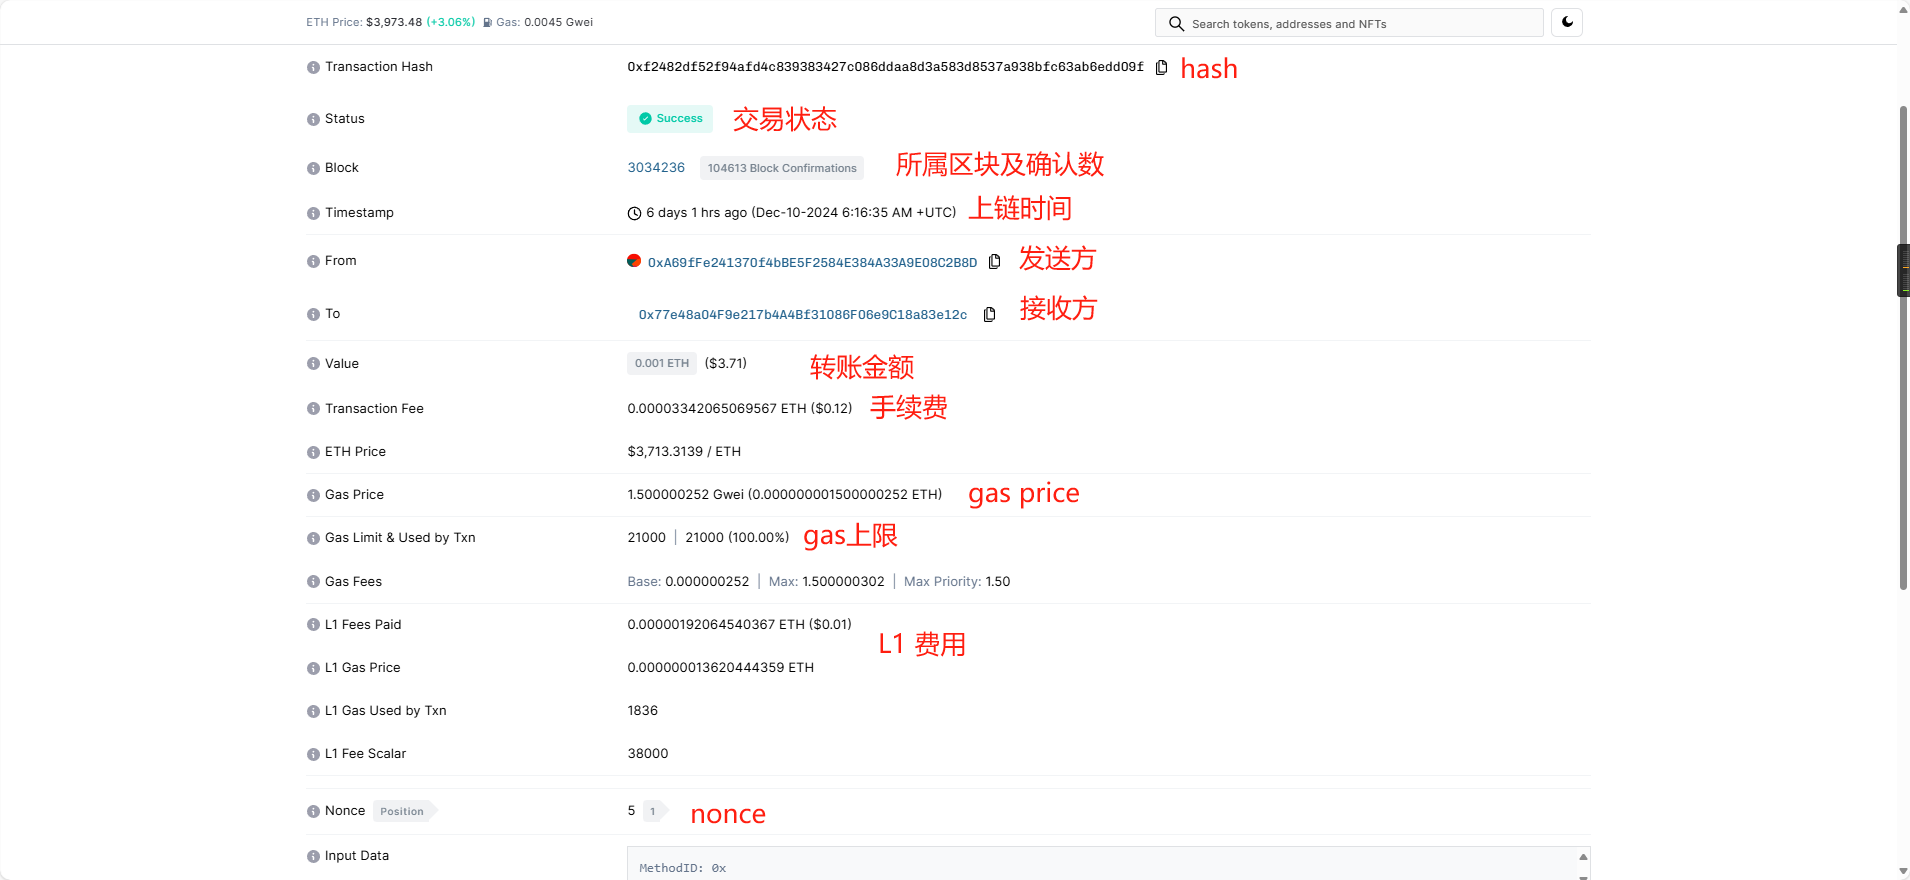This screenshot has height=880, width=1910.
Task: Click the 21000 (100.00%) gas used value
Action: pos(737,538)
